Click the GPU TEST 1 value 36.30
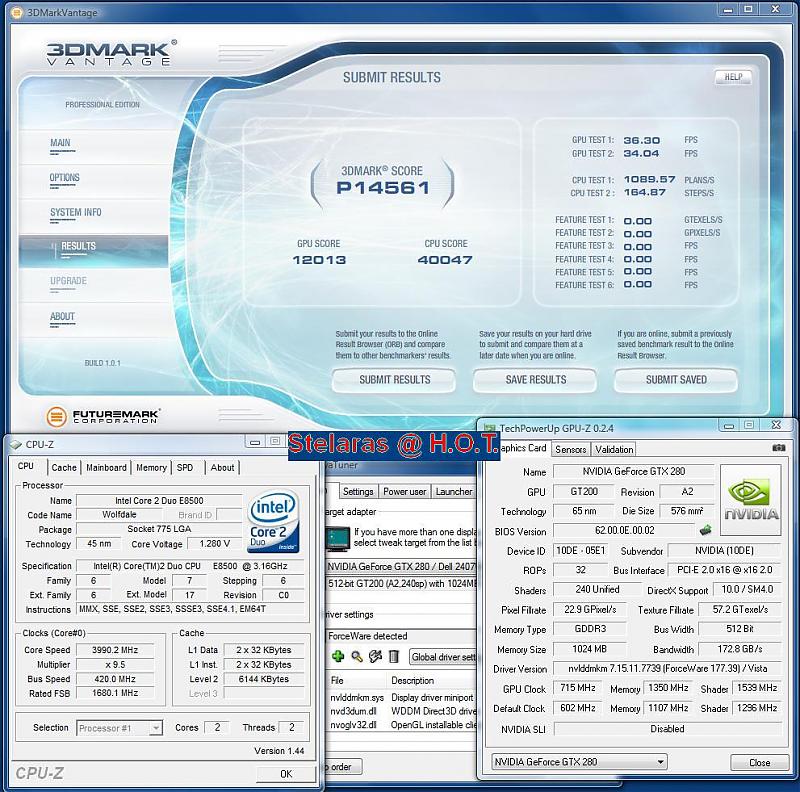The height and width of the screenshot is (792, 800). point(641,140)
